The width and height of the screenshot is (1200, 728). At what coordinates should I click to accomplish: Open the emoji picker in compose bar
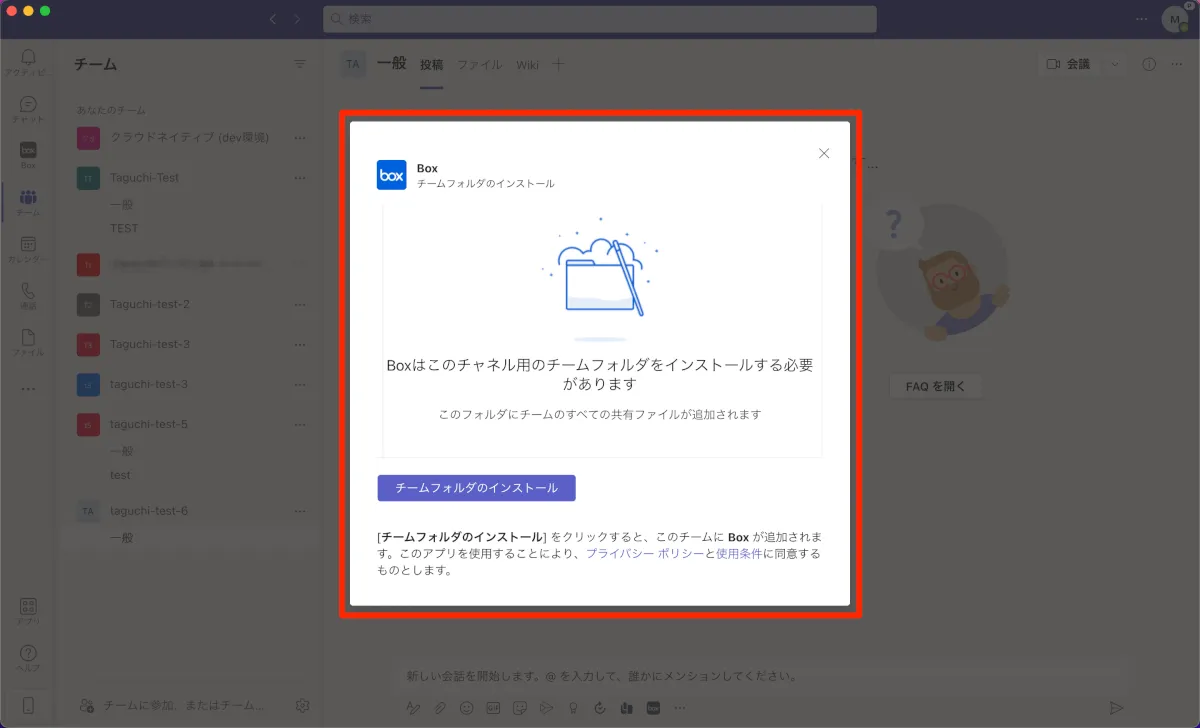[x=466, y=708]
